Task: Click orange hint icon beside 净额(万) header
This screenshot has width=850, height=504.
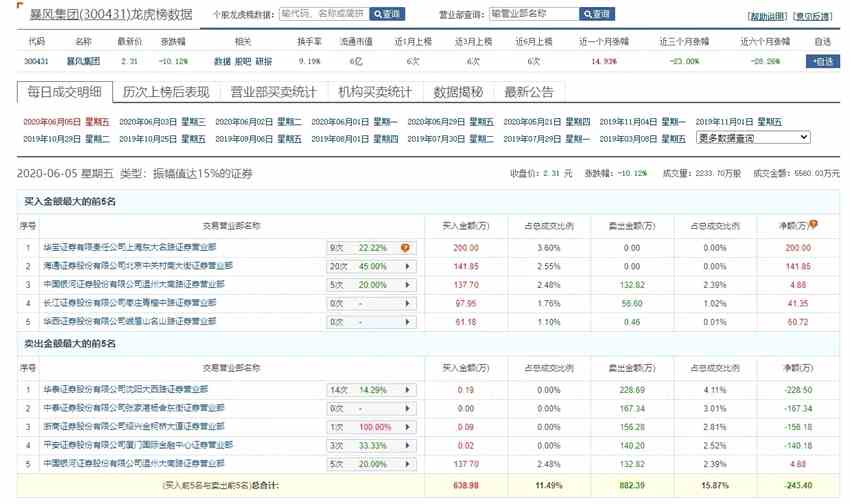Action: click(x=814, y=224)
